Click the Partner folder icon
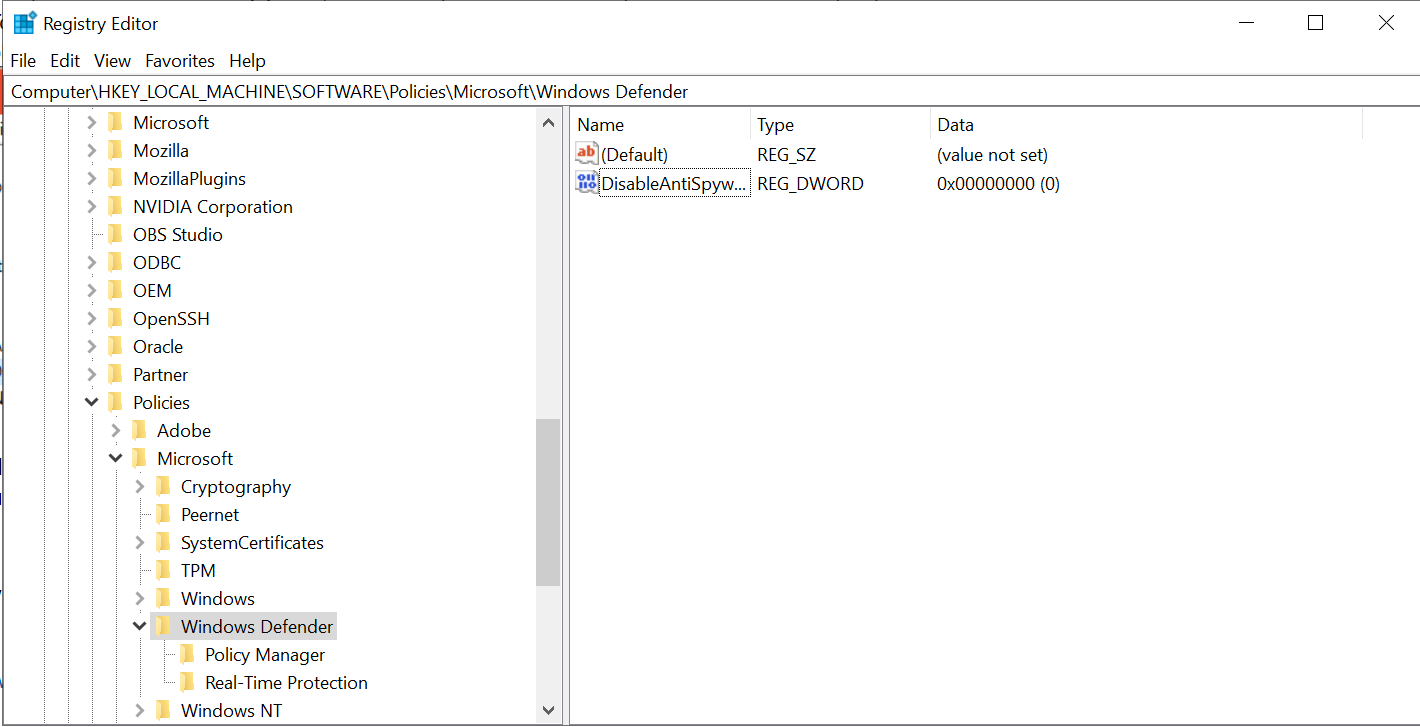This screenshot has height=727, width=1420. point(115,375)
